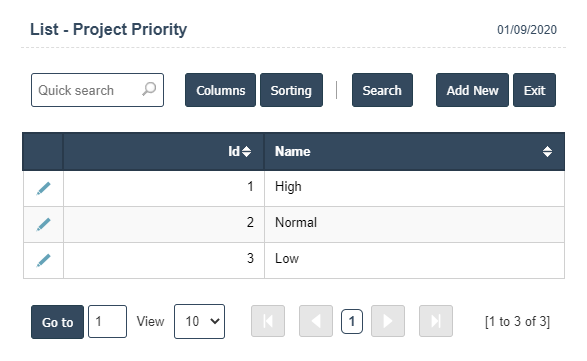Click the quick search magnifier icon

(x=149, y=90)
